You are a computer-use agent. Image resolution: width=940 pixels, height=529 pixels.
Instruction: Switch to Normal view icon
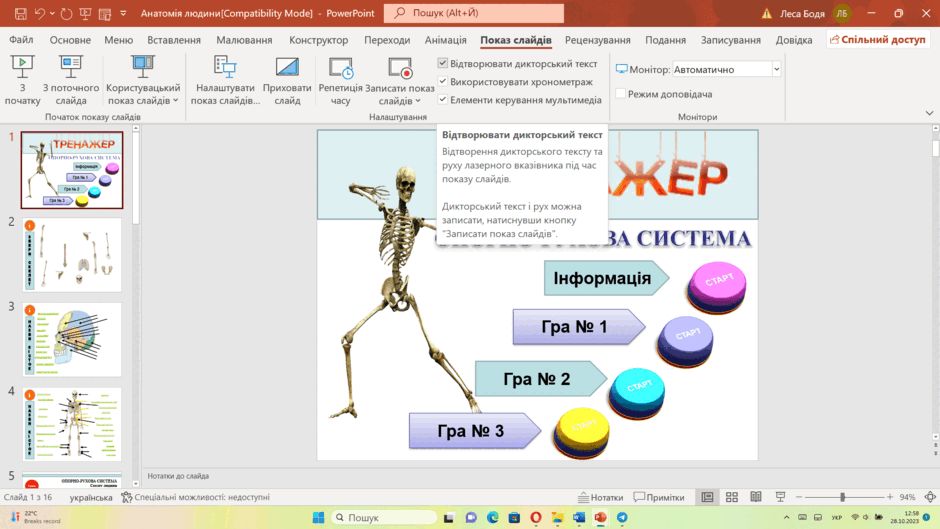coord(707,497)
